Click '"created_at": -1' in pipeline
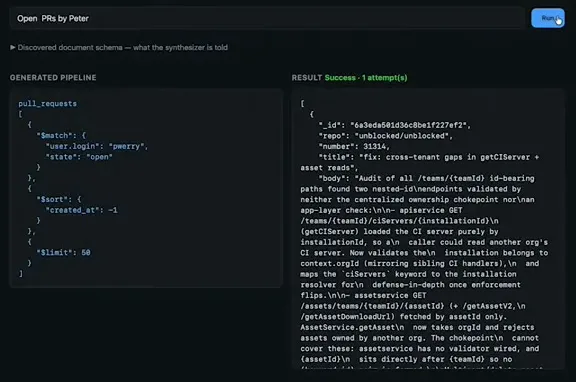Viewport: 576px width, 382px height. (x=82, y=210)
